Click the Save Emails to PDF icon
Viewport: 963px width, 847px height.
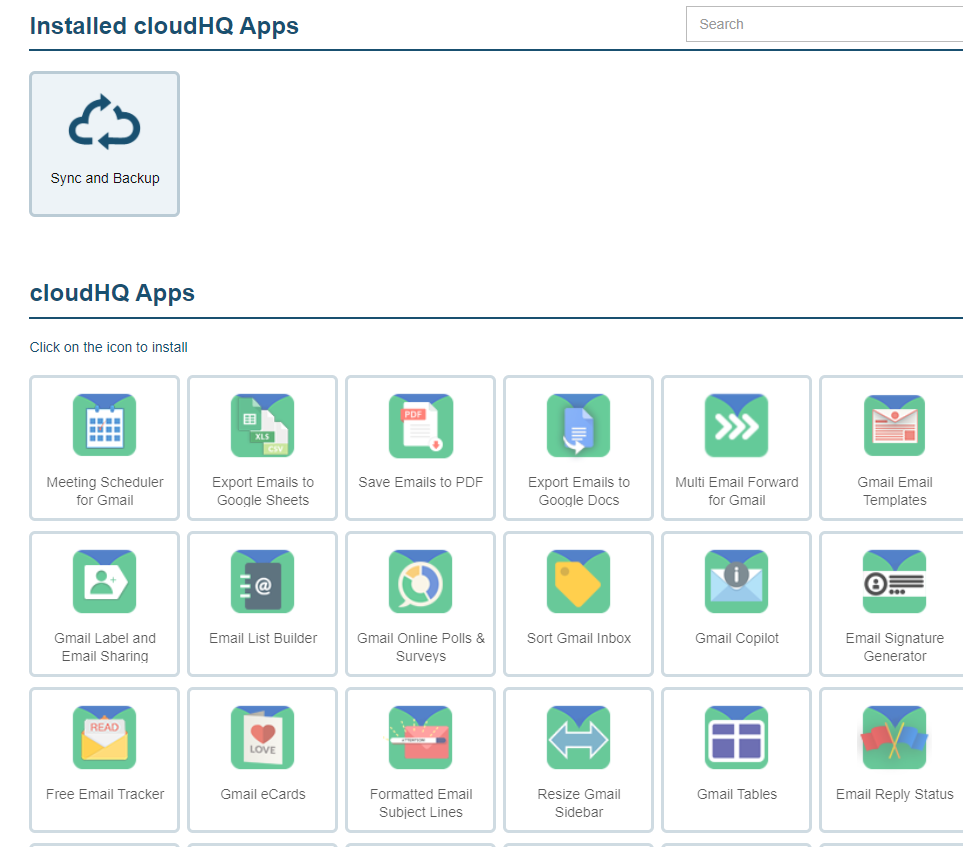[x=421, y=425]
